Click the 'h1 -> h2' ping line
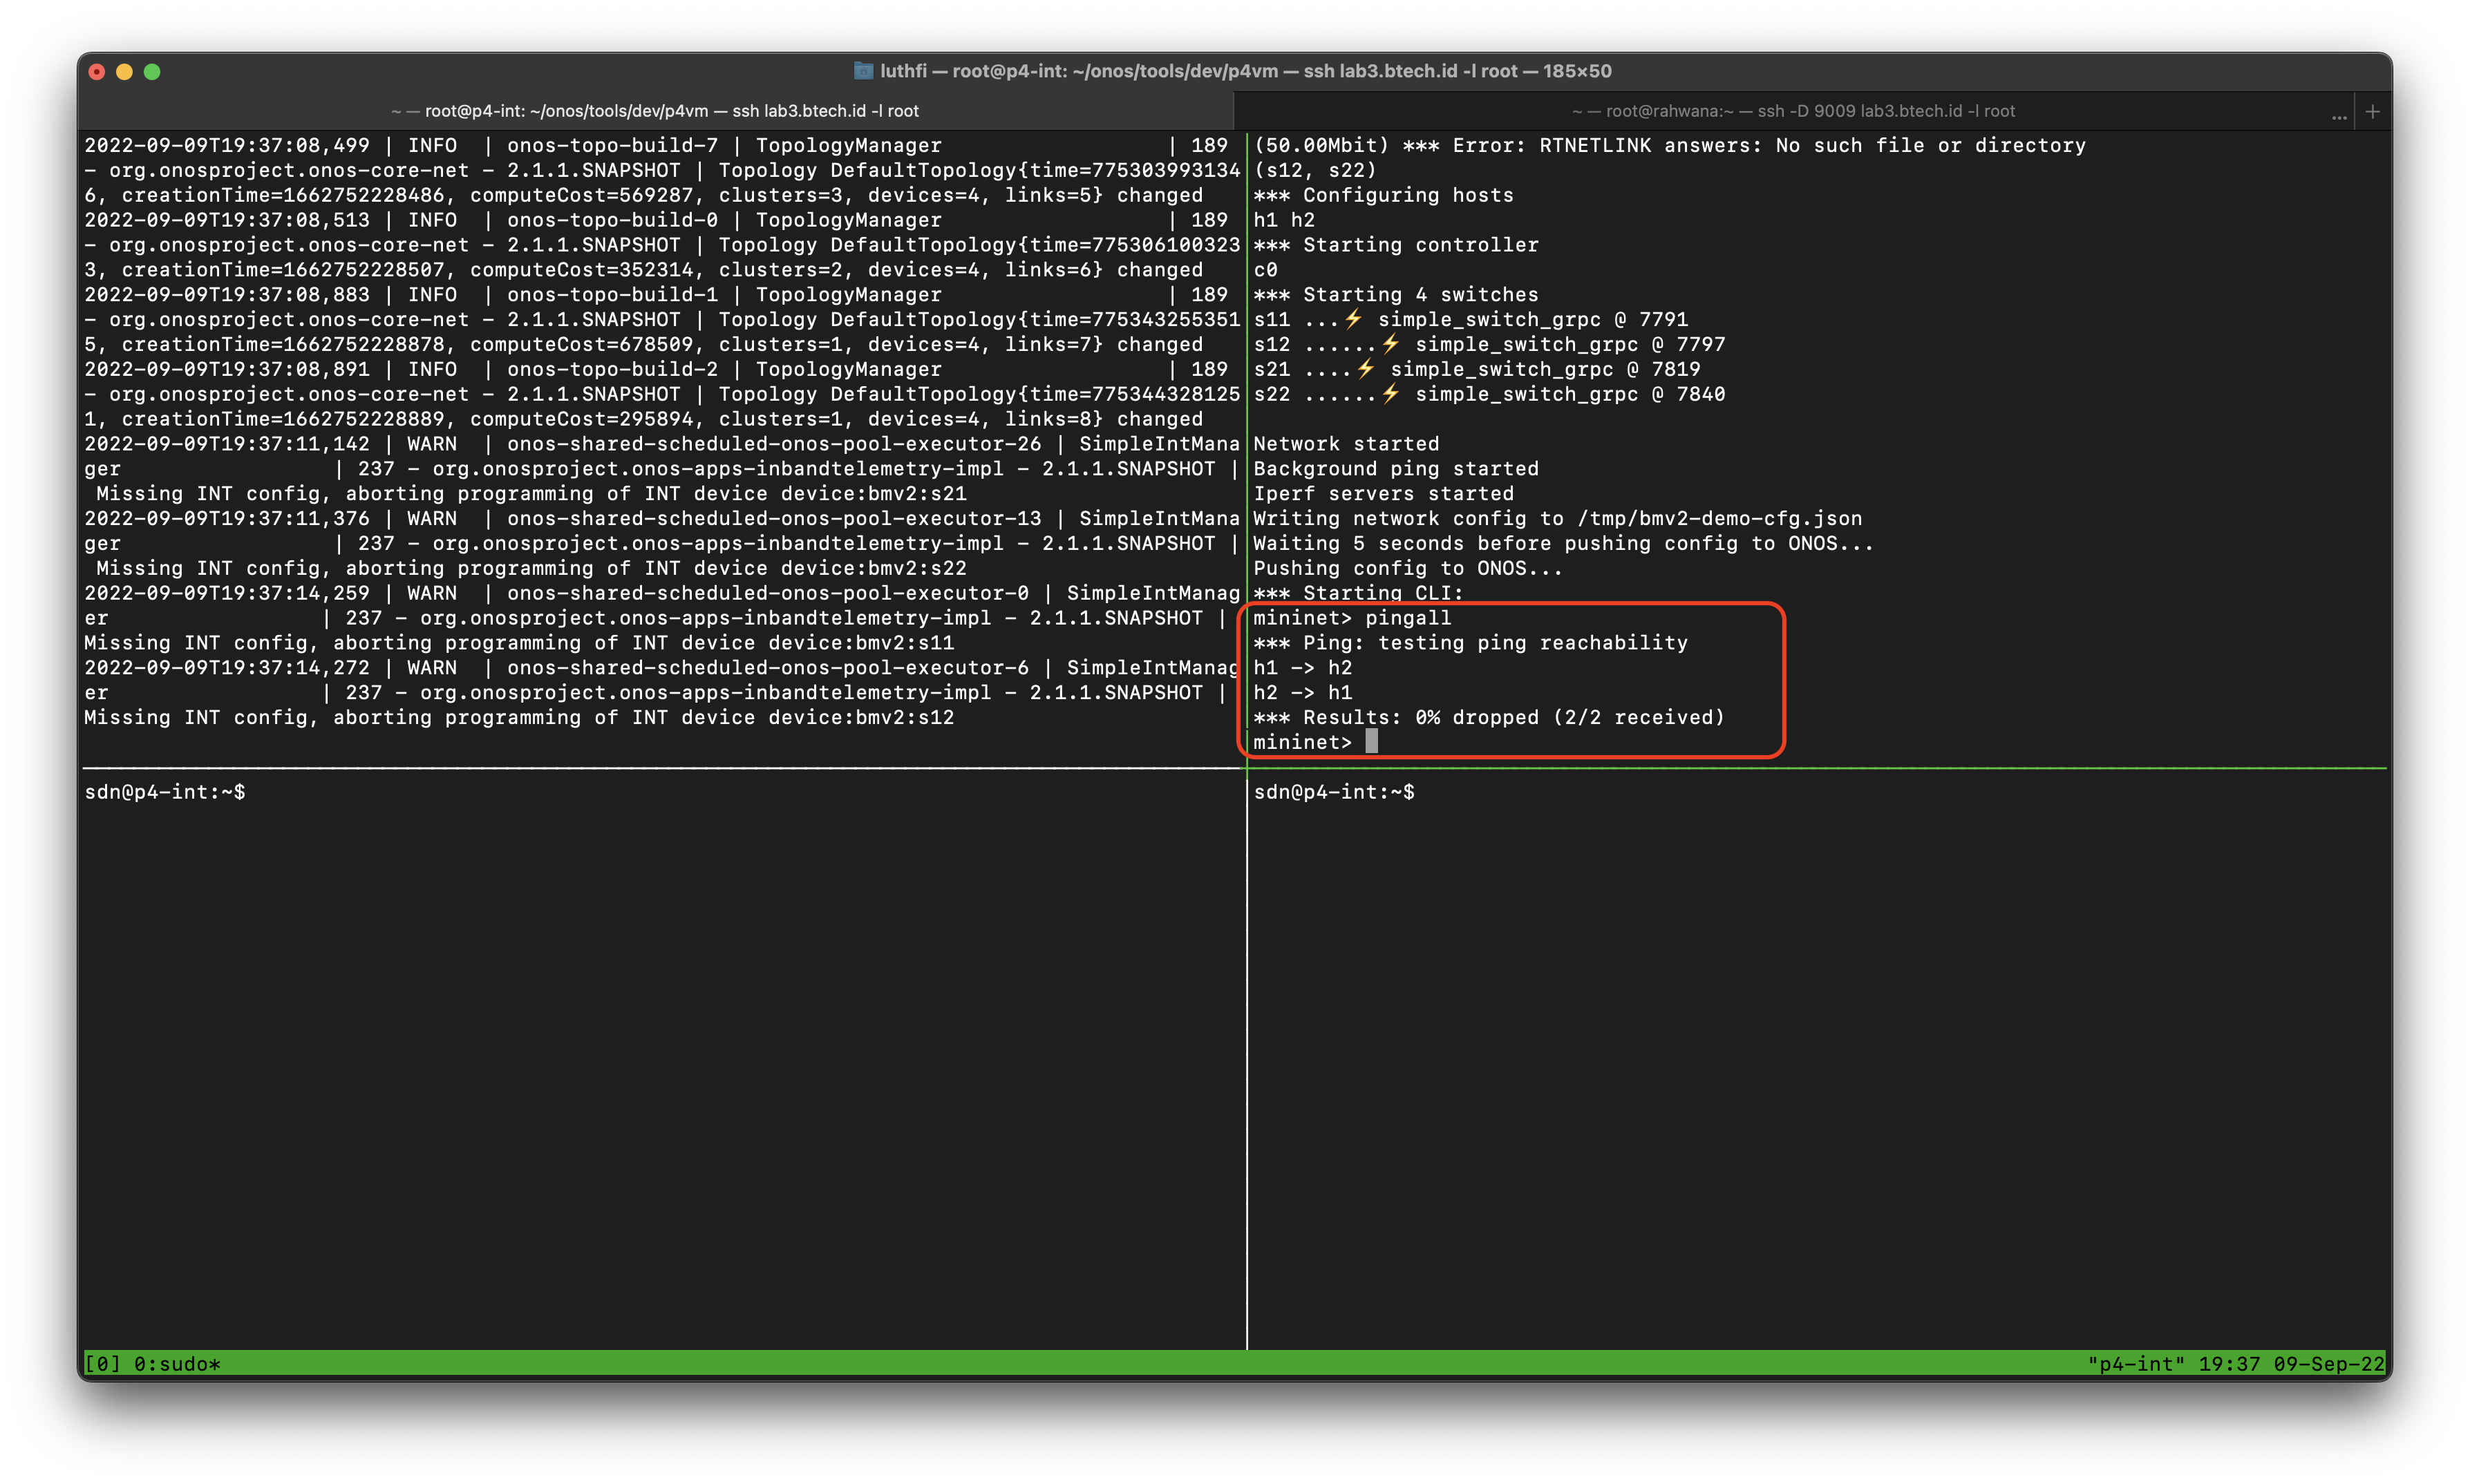 coord(1302,667)
